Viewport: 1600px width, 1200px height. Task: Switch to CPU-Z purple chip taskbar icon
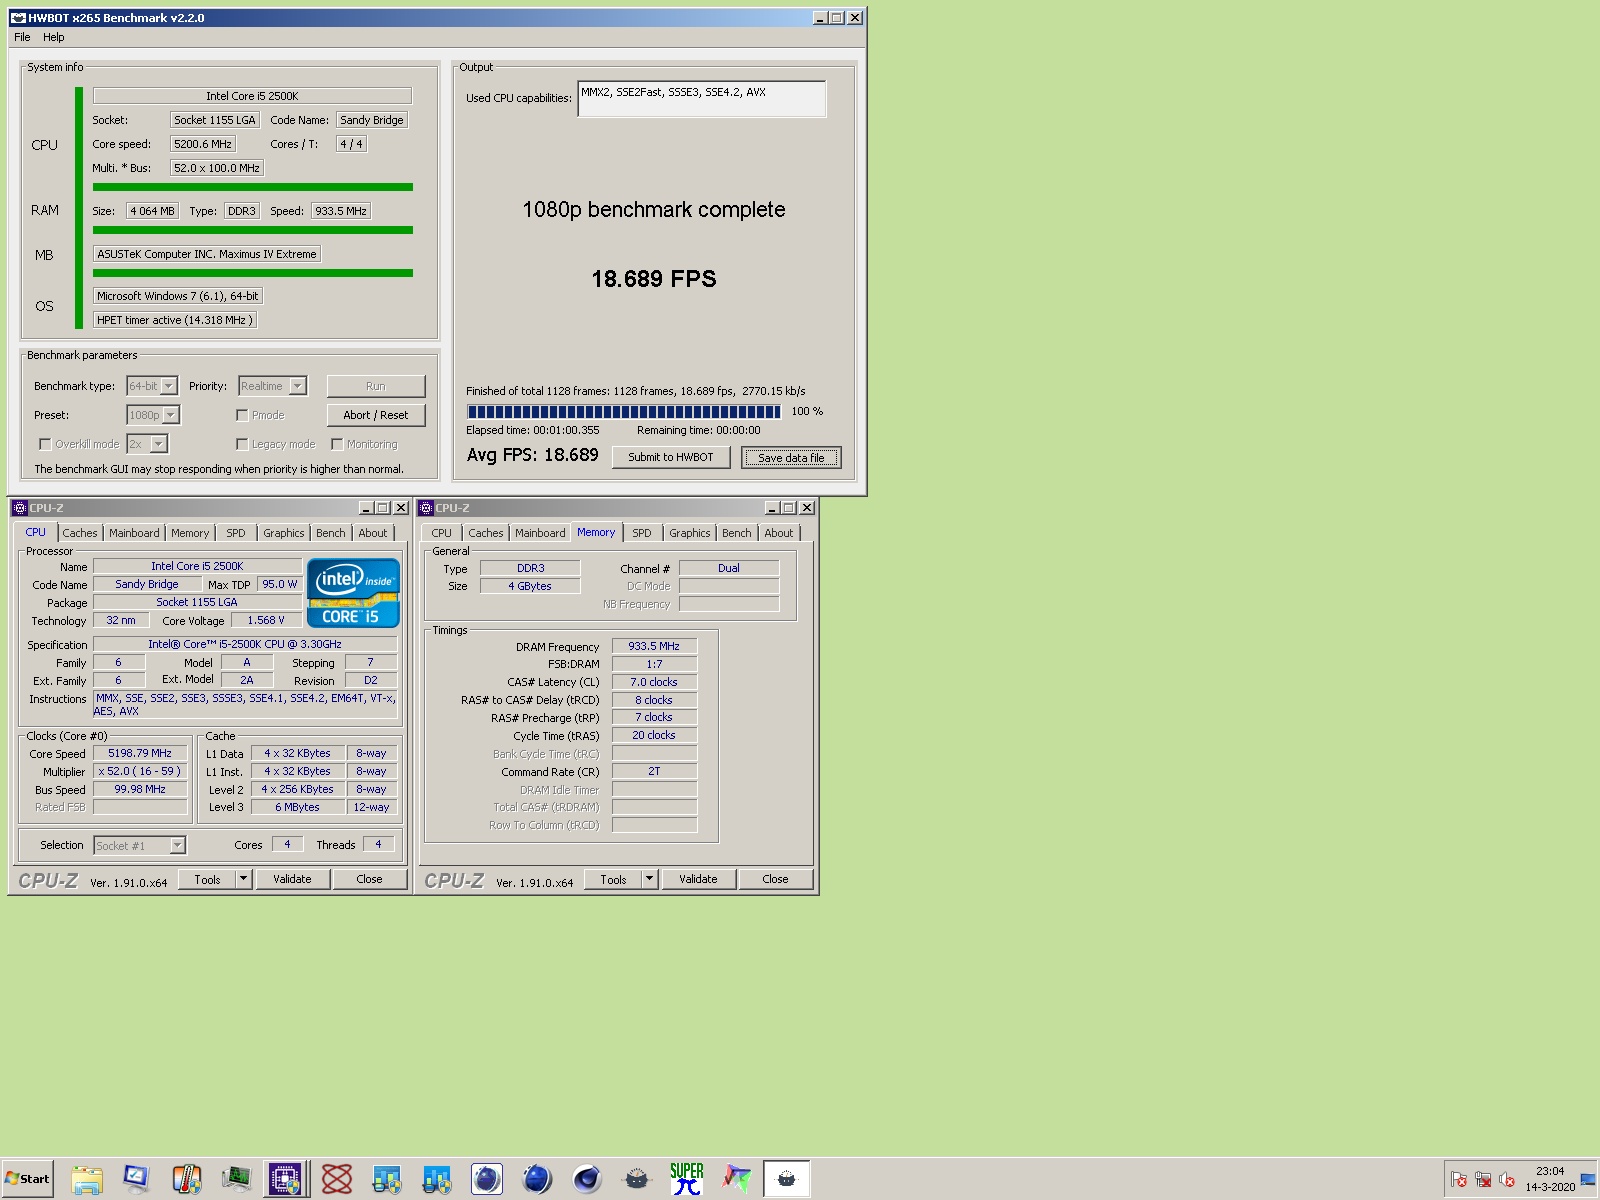coord(285,1179)
